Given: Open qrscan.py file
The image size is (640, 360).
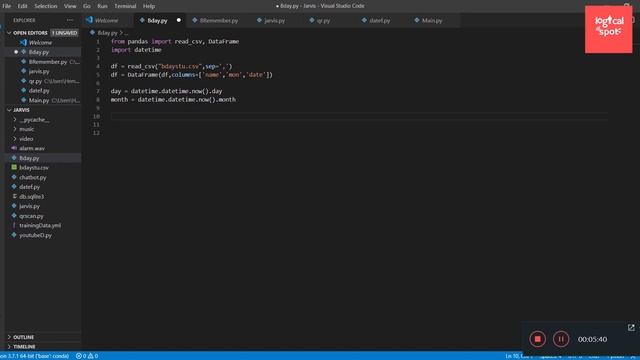Looking at the screenshot, I should pos(31,216).
